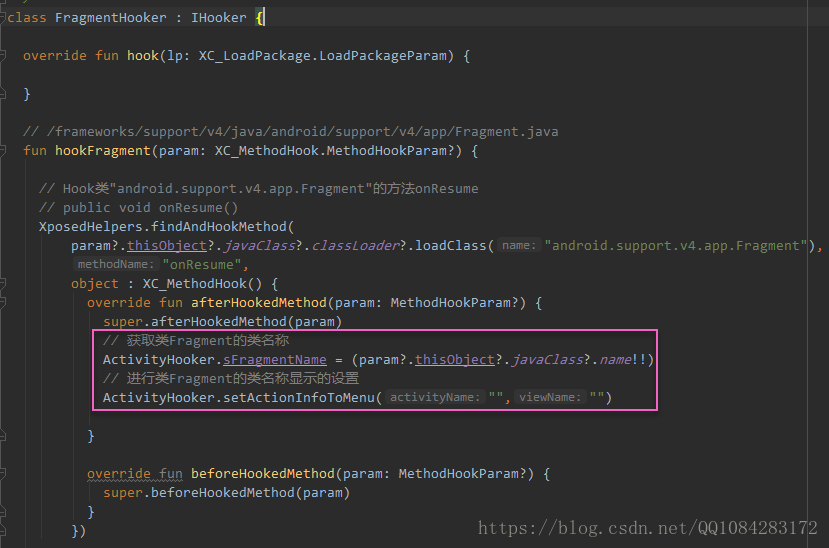
Task: Click the lp parameter name
Action: point(175,55)
